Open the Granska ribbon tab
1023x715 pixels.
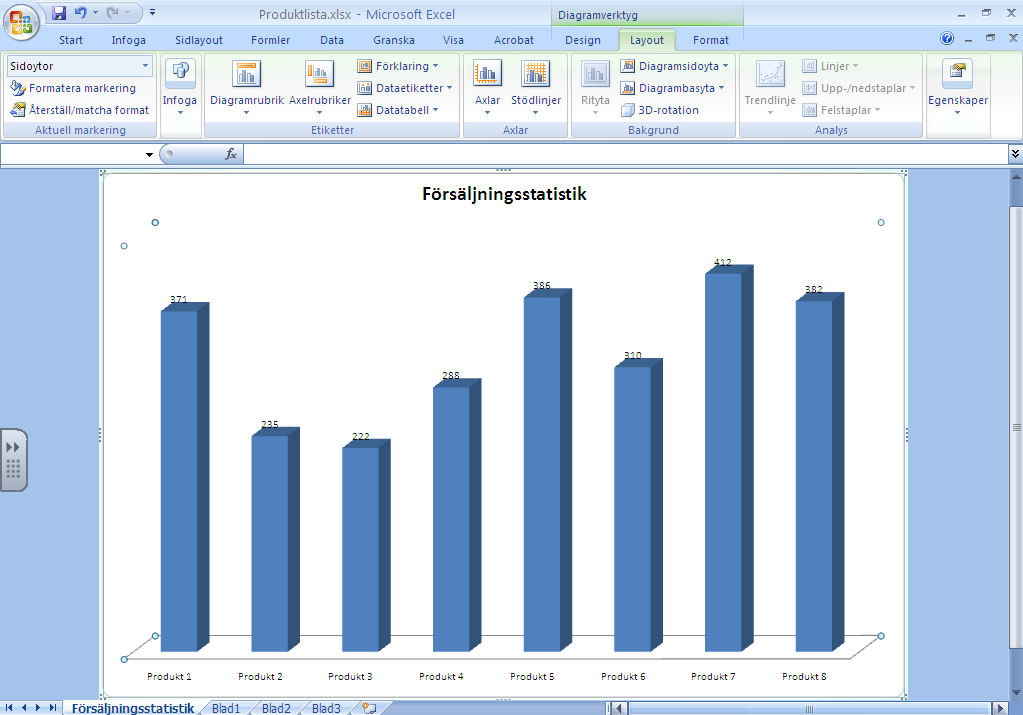click(x=393, y=40)
